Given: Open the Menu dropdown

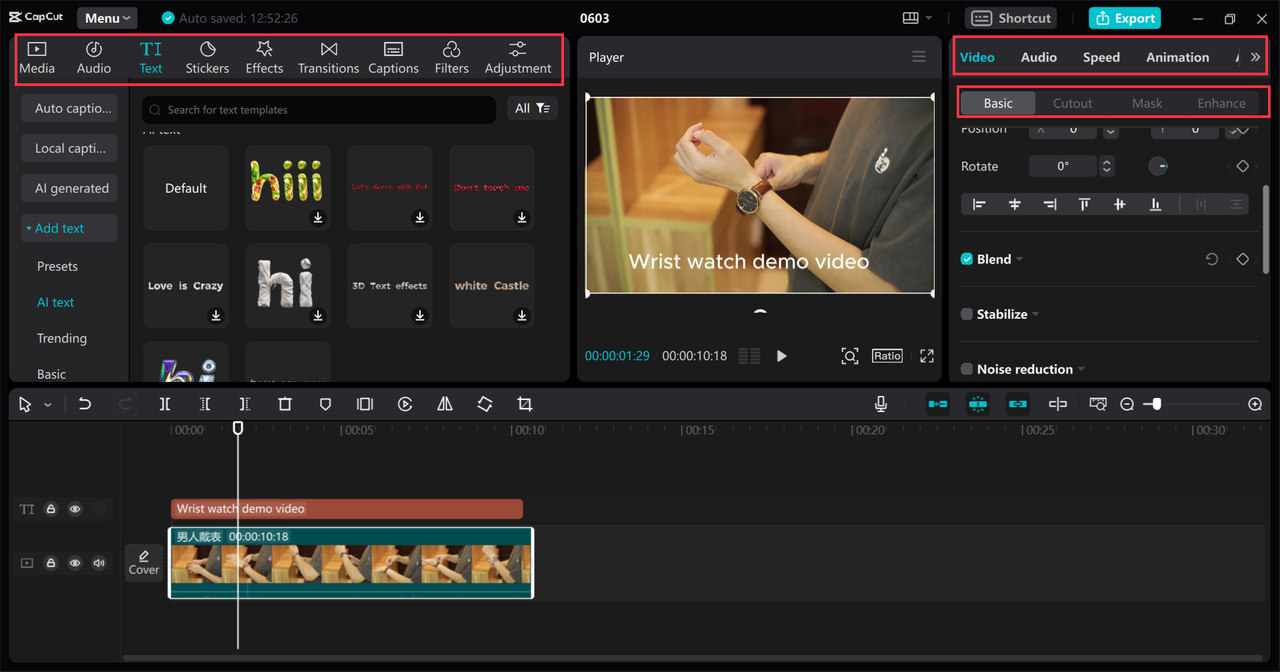Looking at the screenshot, I should point(107,18).
